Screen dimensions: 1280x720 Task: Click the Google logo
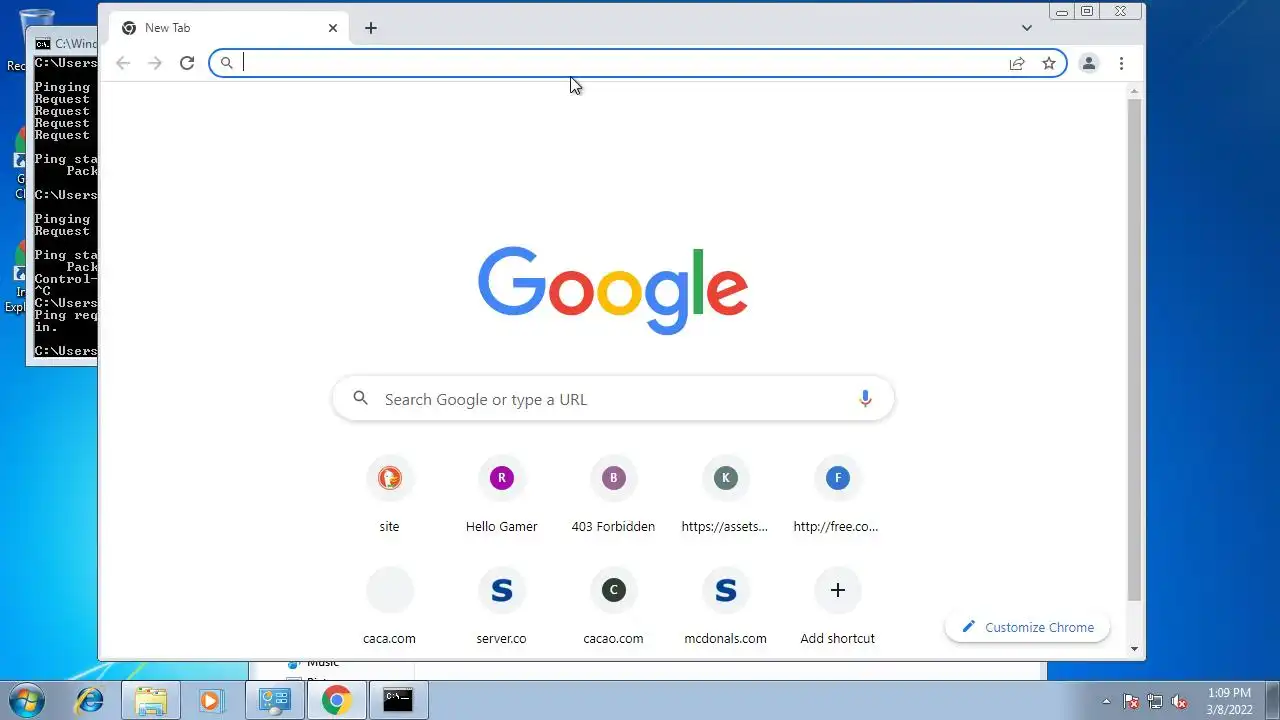tap(613, 290)
